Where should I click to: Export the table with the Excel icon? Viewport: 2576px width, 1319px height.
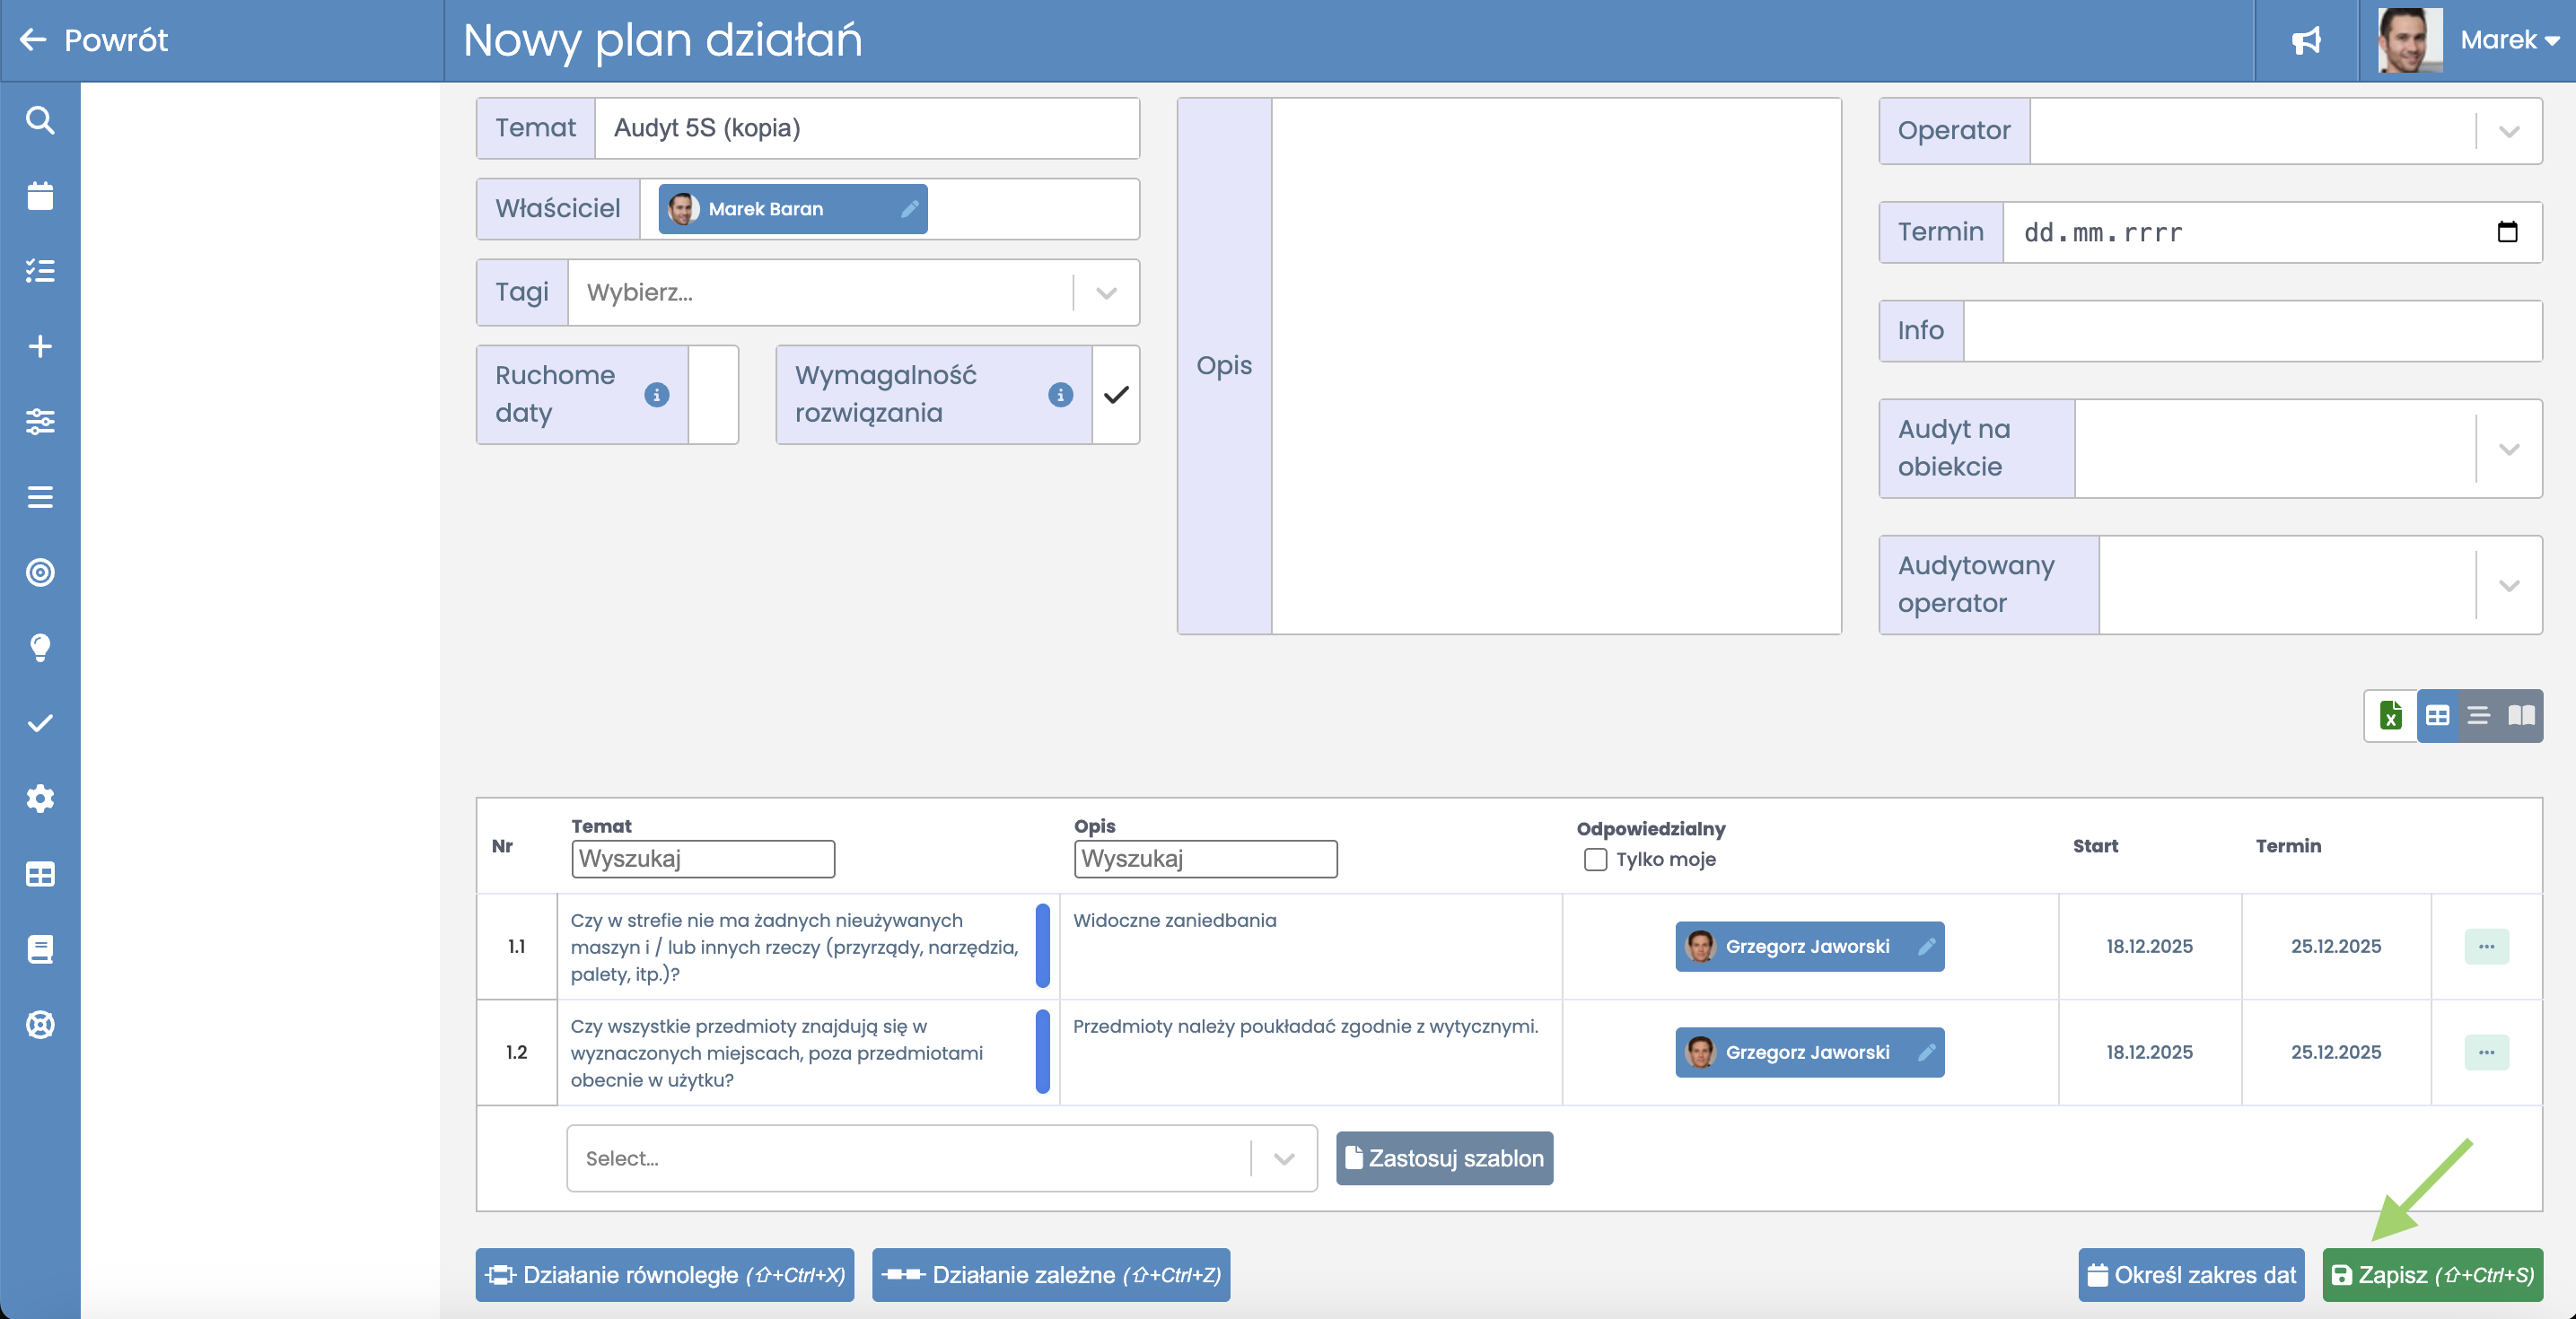[x=2391, y=715]
